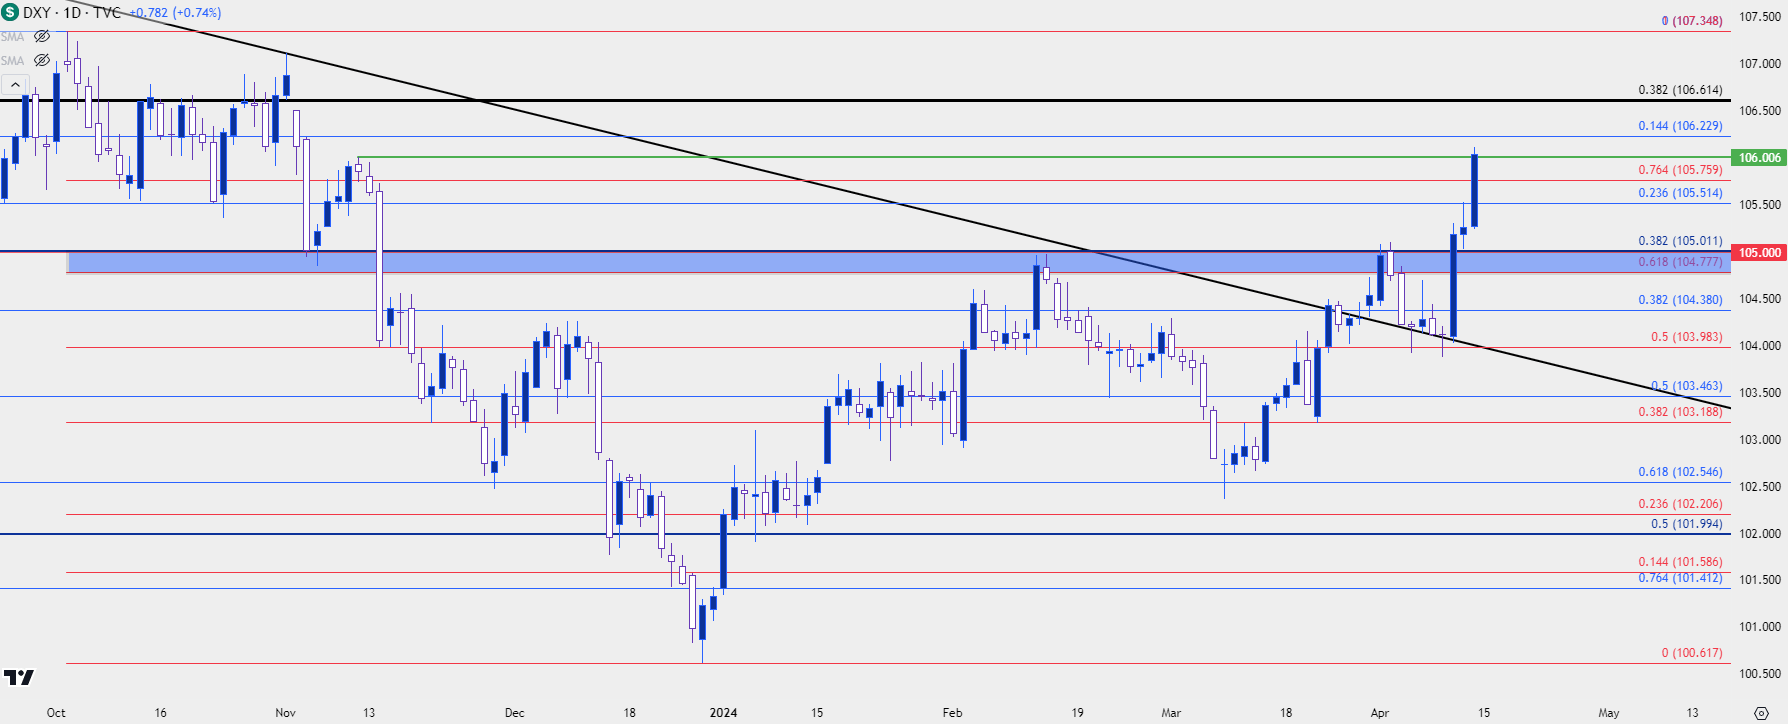Click the 0 (107.348) Fibonacci label

(1692, 21)
